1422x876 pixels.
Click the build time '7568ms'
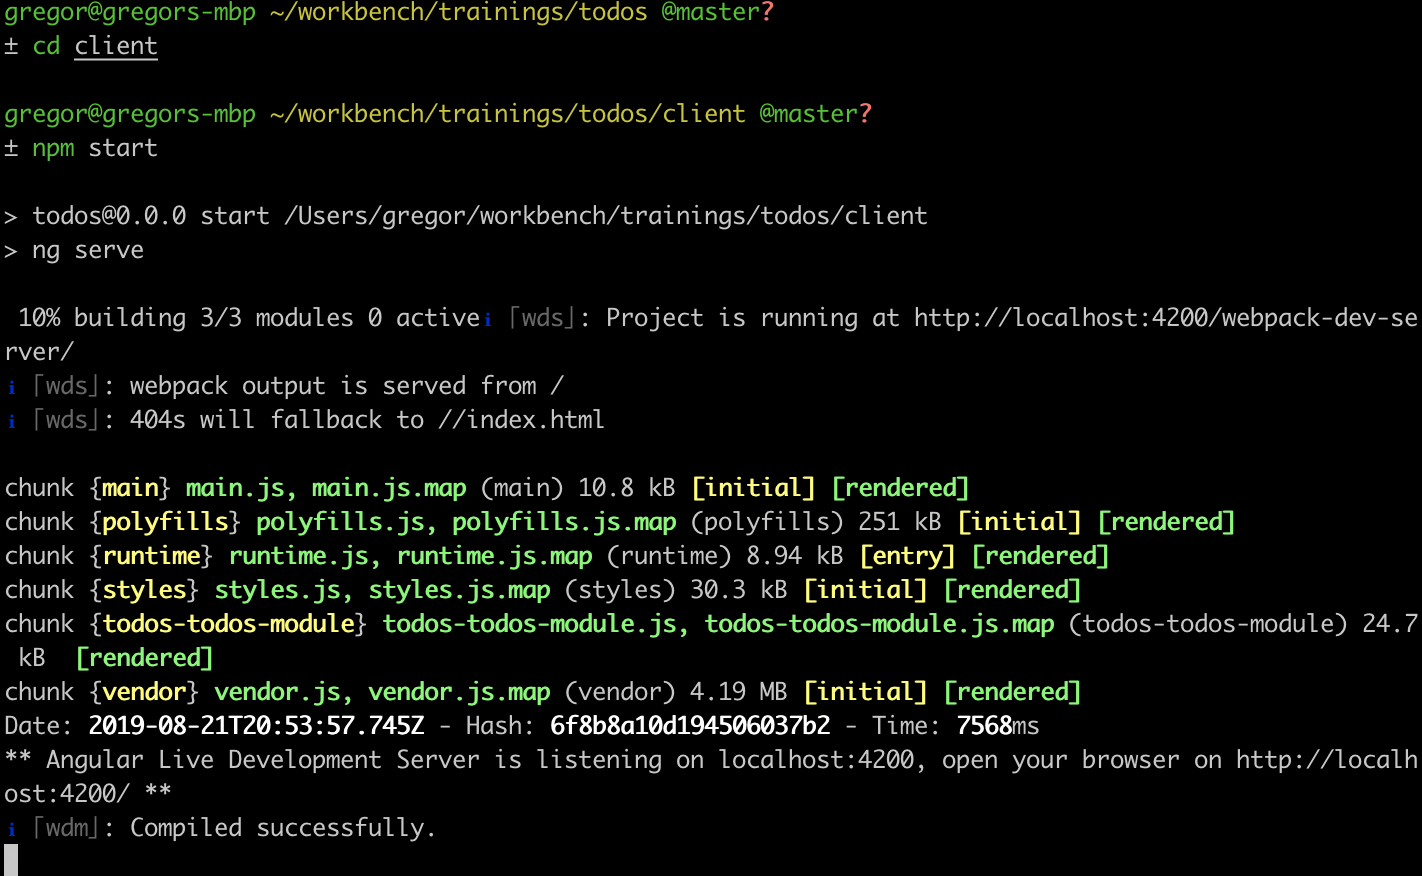click(998, 726)
